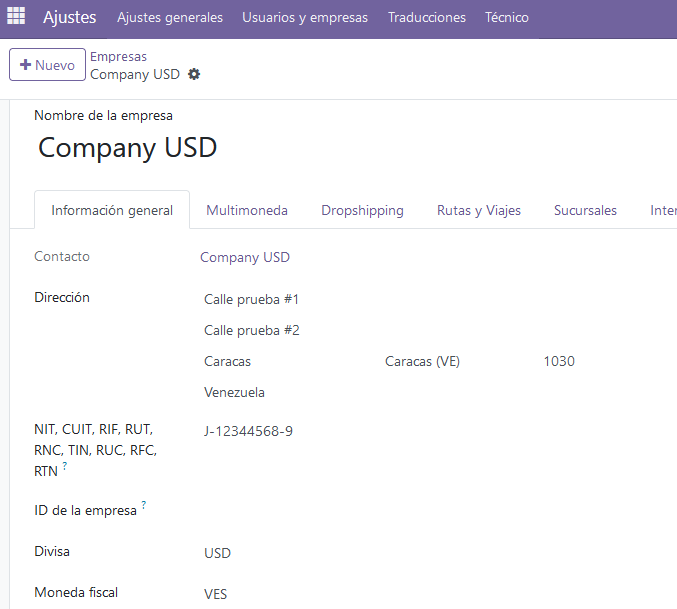The width and height of the screenshot is (677, 609).
Task: Click the help tooltip next to ID de la empresa
Action: click(x=144, y=505)
